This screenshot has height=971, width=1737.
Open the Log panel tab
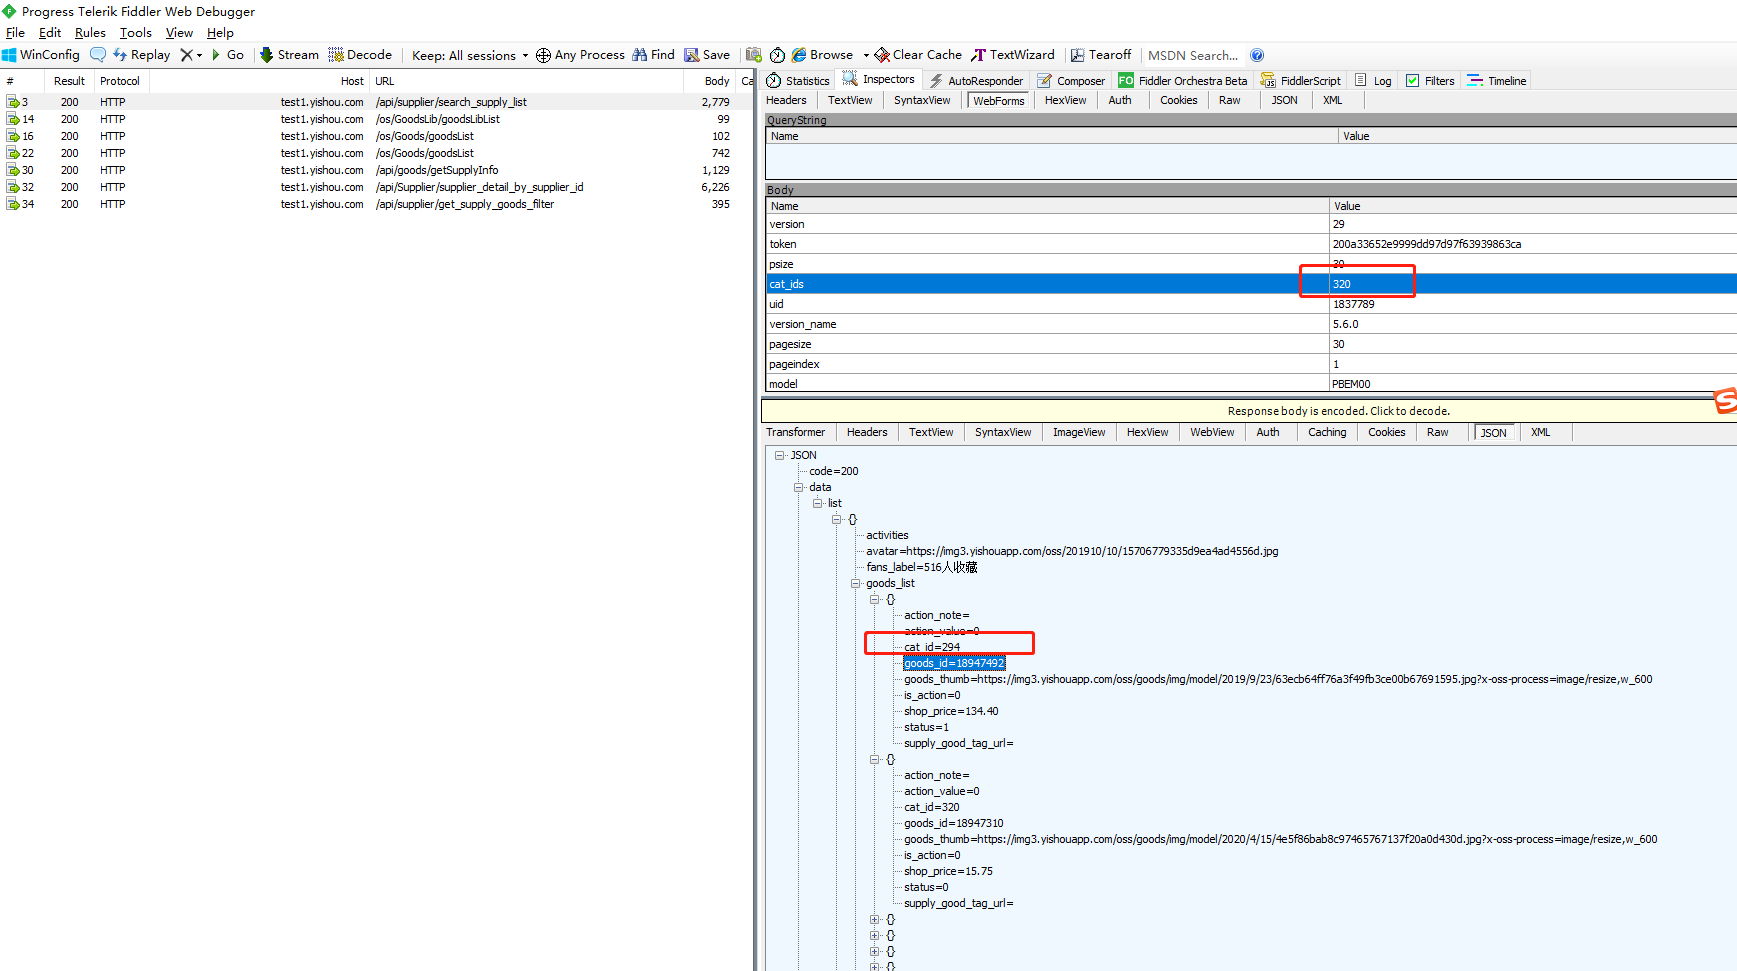[1373, 81]
